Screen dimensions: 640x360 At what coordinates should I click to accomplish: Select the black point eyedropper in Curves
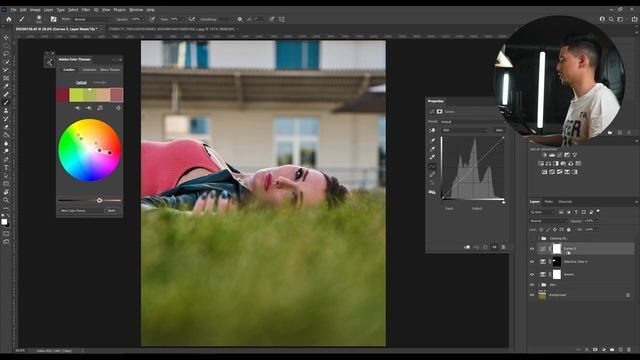[x=432, y=140]
